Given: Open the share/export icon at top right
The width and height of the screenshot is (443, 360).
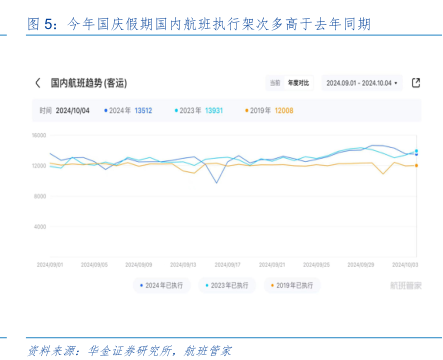Looking at the screenshot, I should (416, 83).
